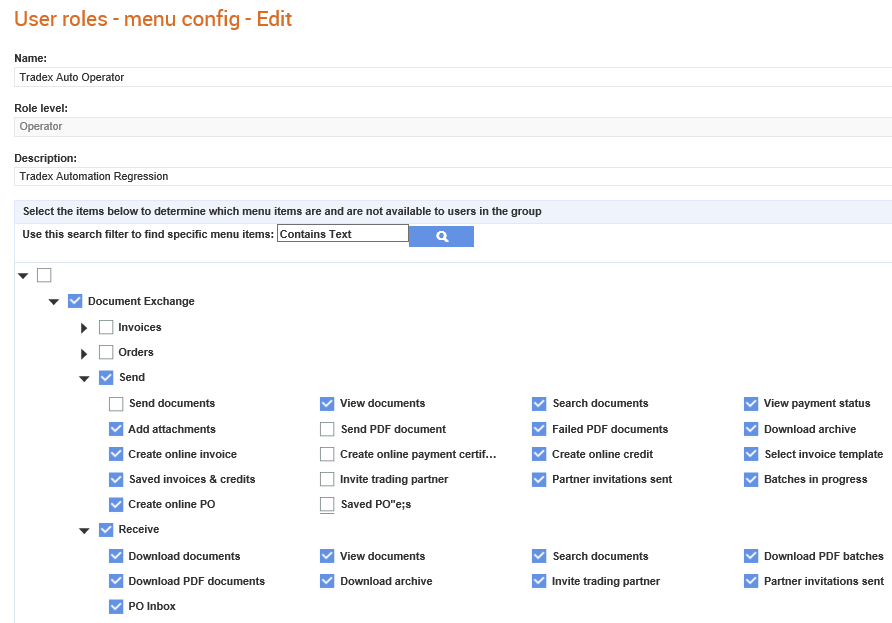Collapse the Document Exchange node
This screenshot has width=892, height=623.
pyautogui.click(x=53, y=302)
